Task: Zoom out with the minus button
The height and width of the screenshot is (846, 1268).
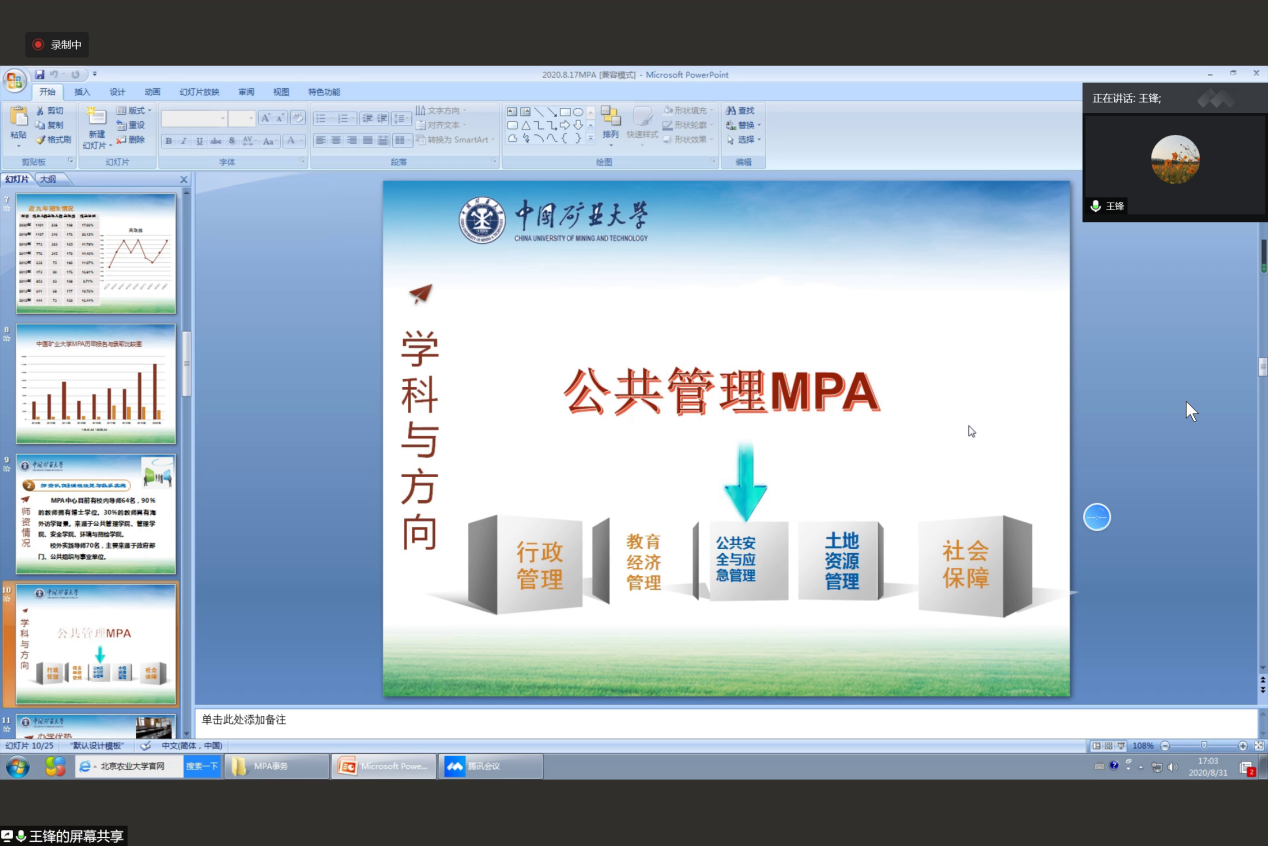Action: pyautogui.click(x=1165, y=746)
